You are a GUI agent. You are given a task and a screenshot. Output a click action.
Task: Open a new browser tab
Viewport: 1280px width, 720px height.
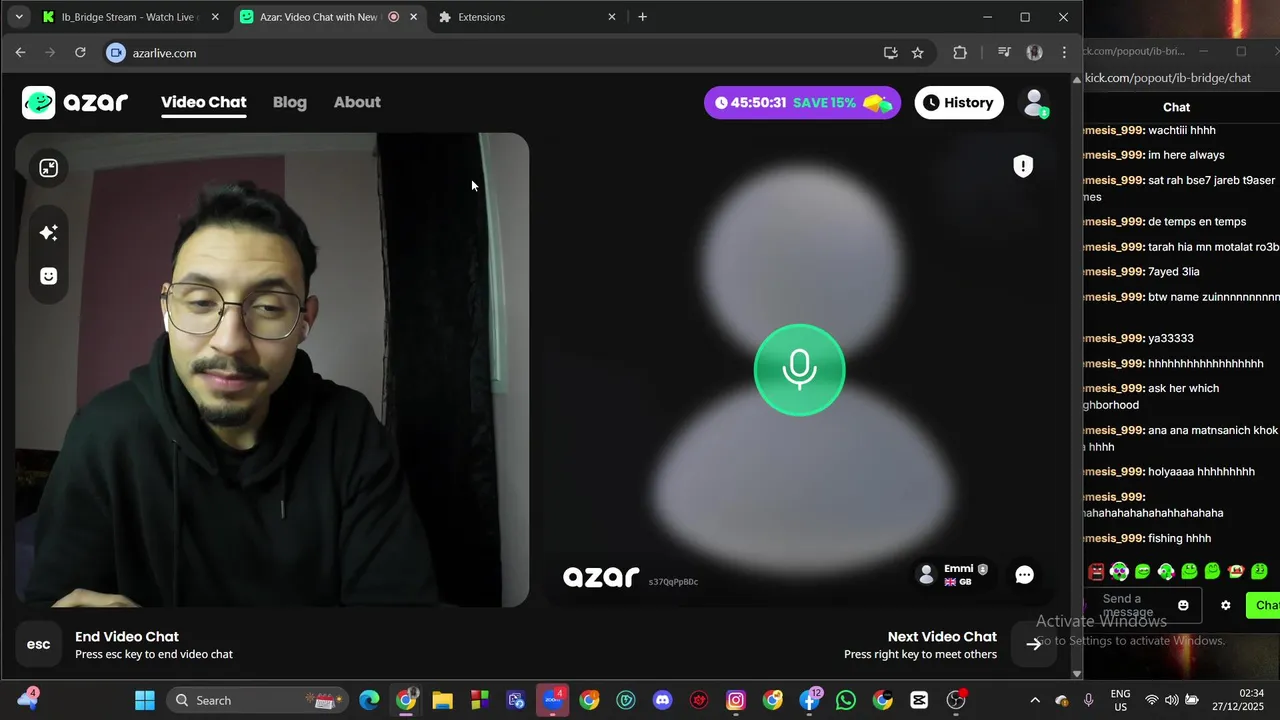642,17
